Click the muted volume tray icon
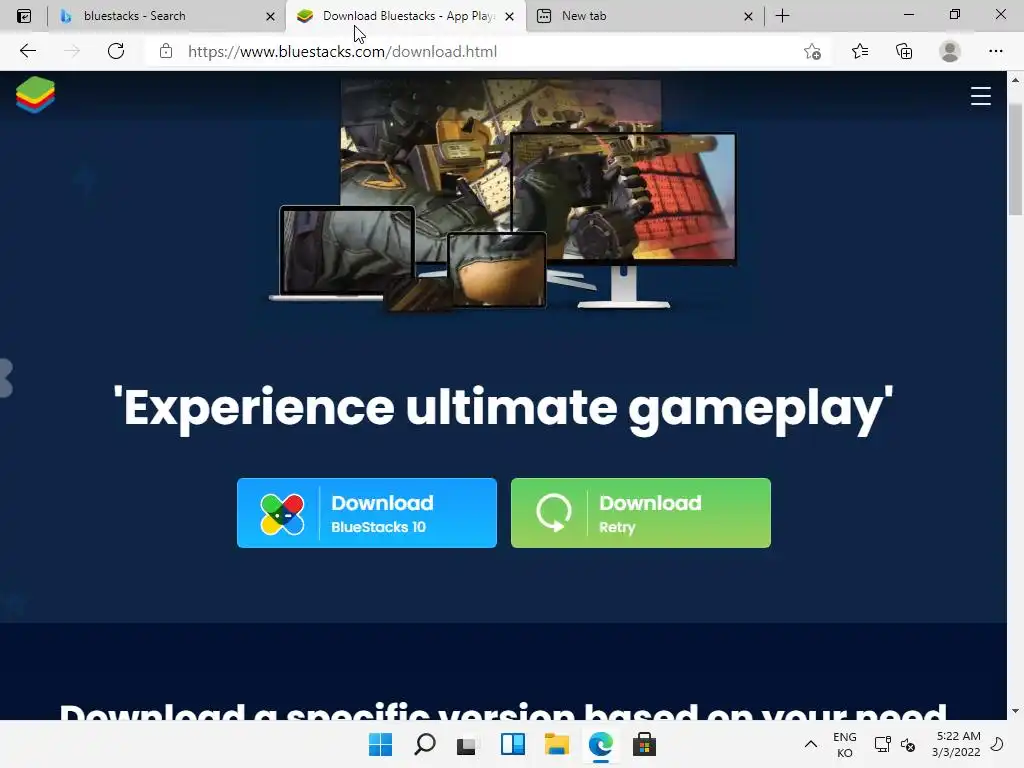The image size is (1024, 768). tap(908, 744)
